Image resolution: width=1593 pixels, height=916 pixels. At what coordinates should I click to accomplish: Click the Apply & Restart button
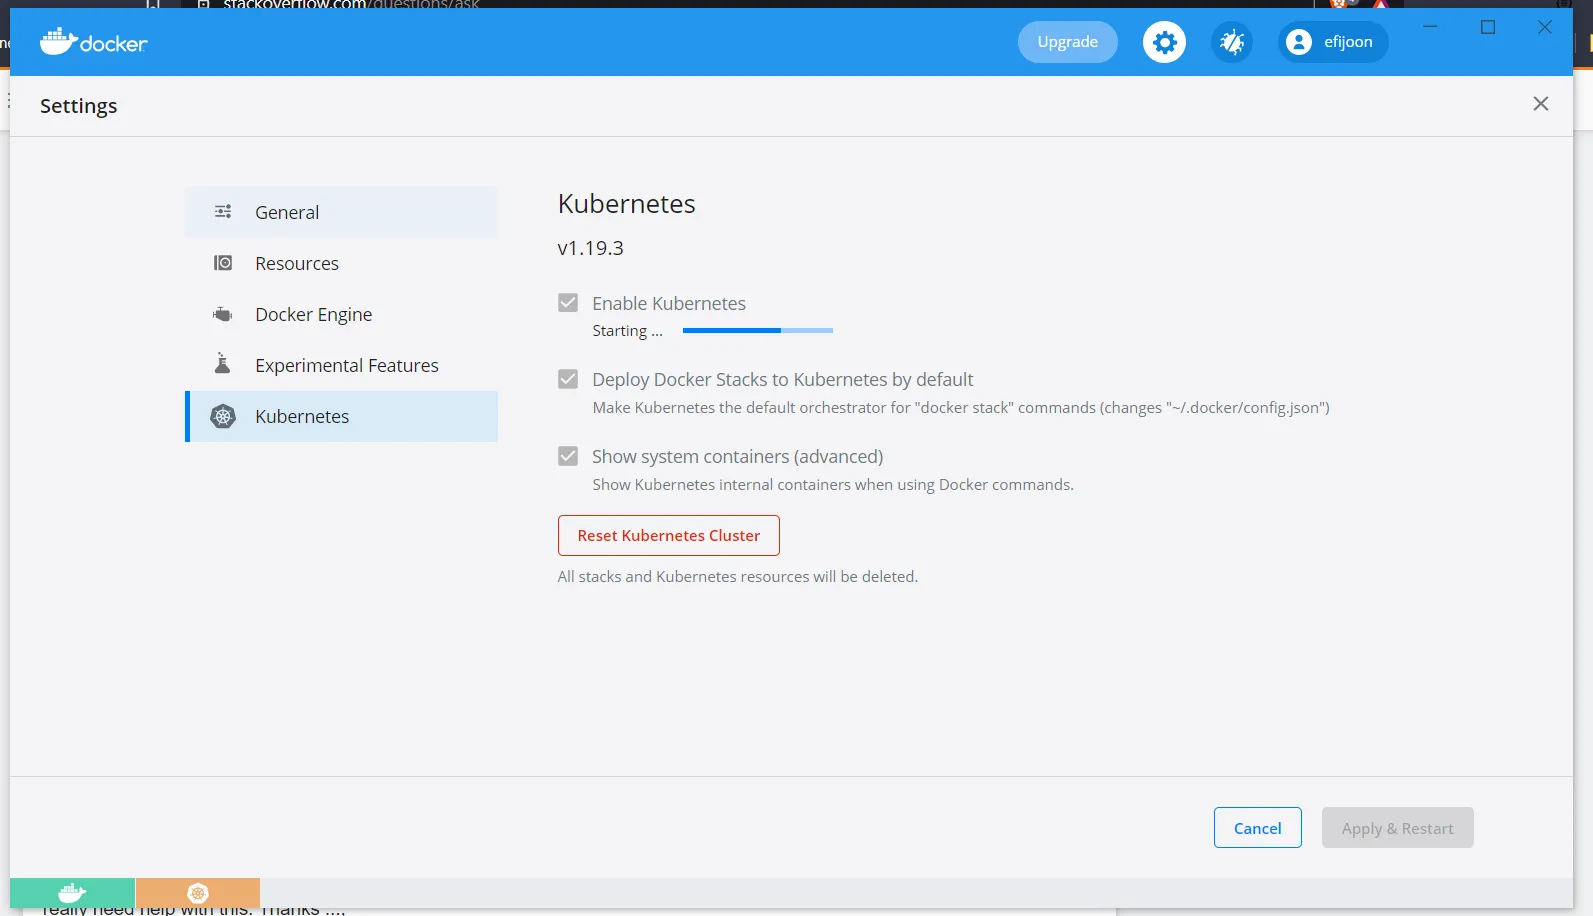(1398, 828)
